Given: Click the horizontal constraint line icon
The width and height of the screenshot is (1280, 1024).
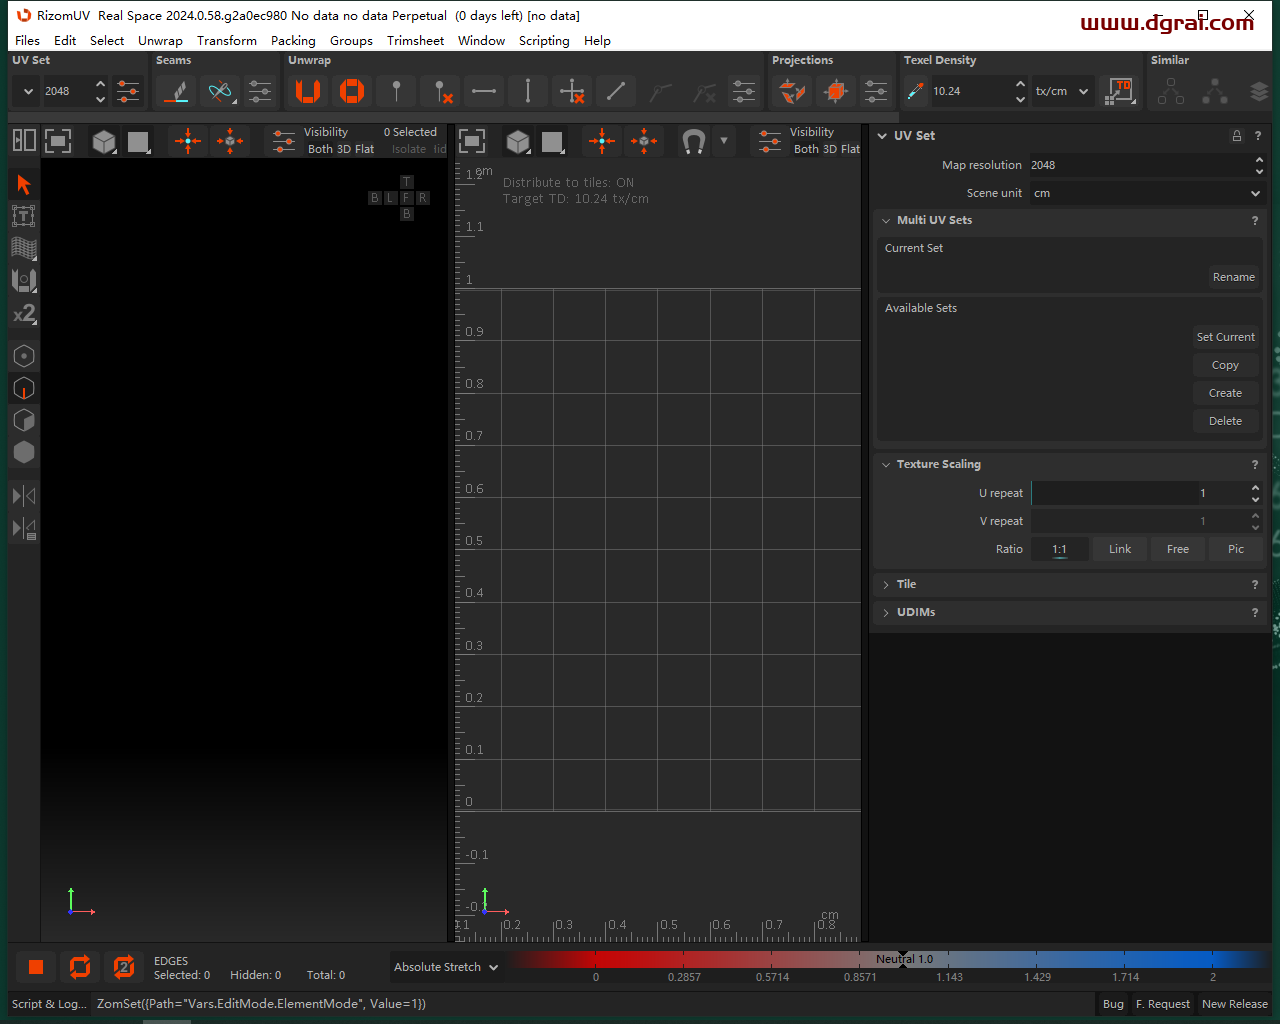Looking at the screenshot, I should click(484, 91).
